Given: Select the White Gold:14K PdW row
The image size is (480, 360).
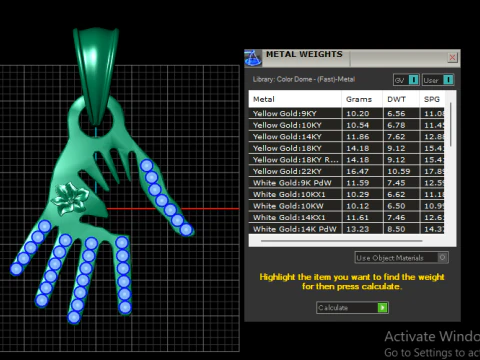Looking at the screenshot, I should pyautogui.click(x=346, y=229).
